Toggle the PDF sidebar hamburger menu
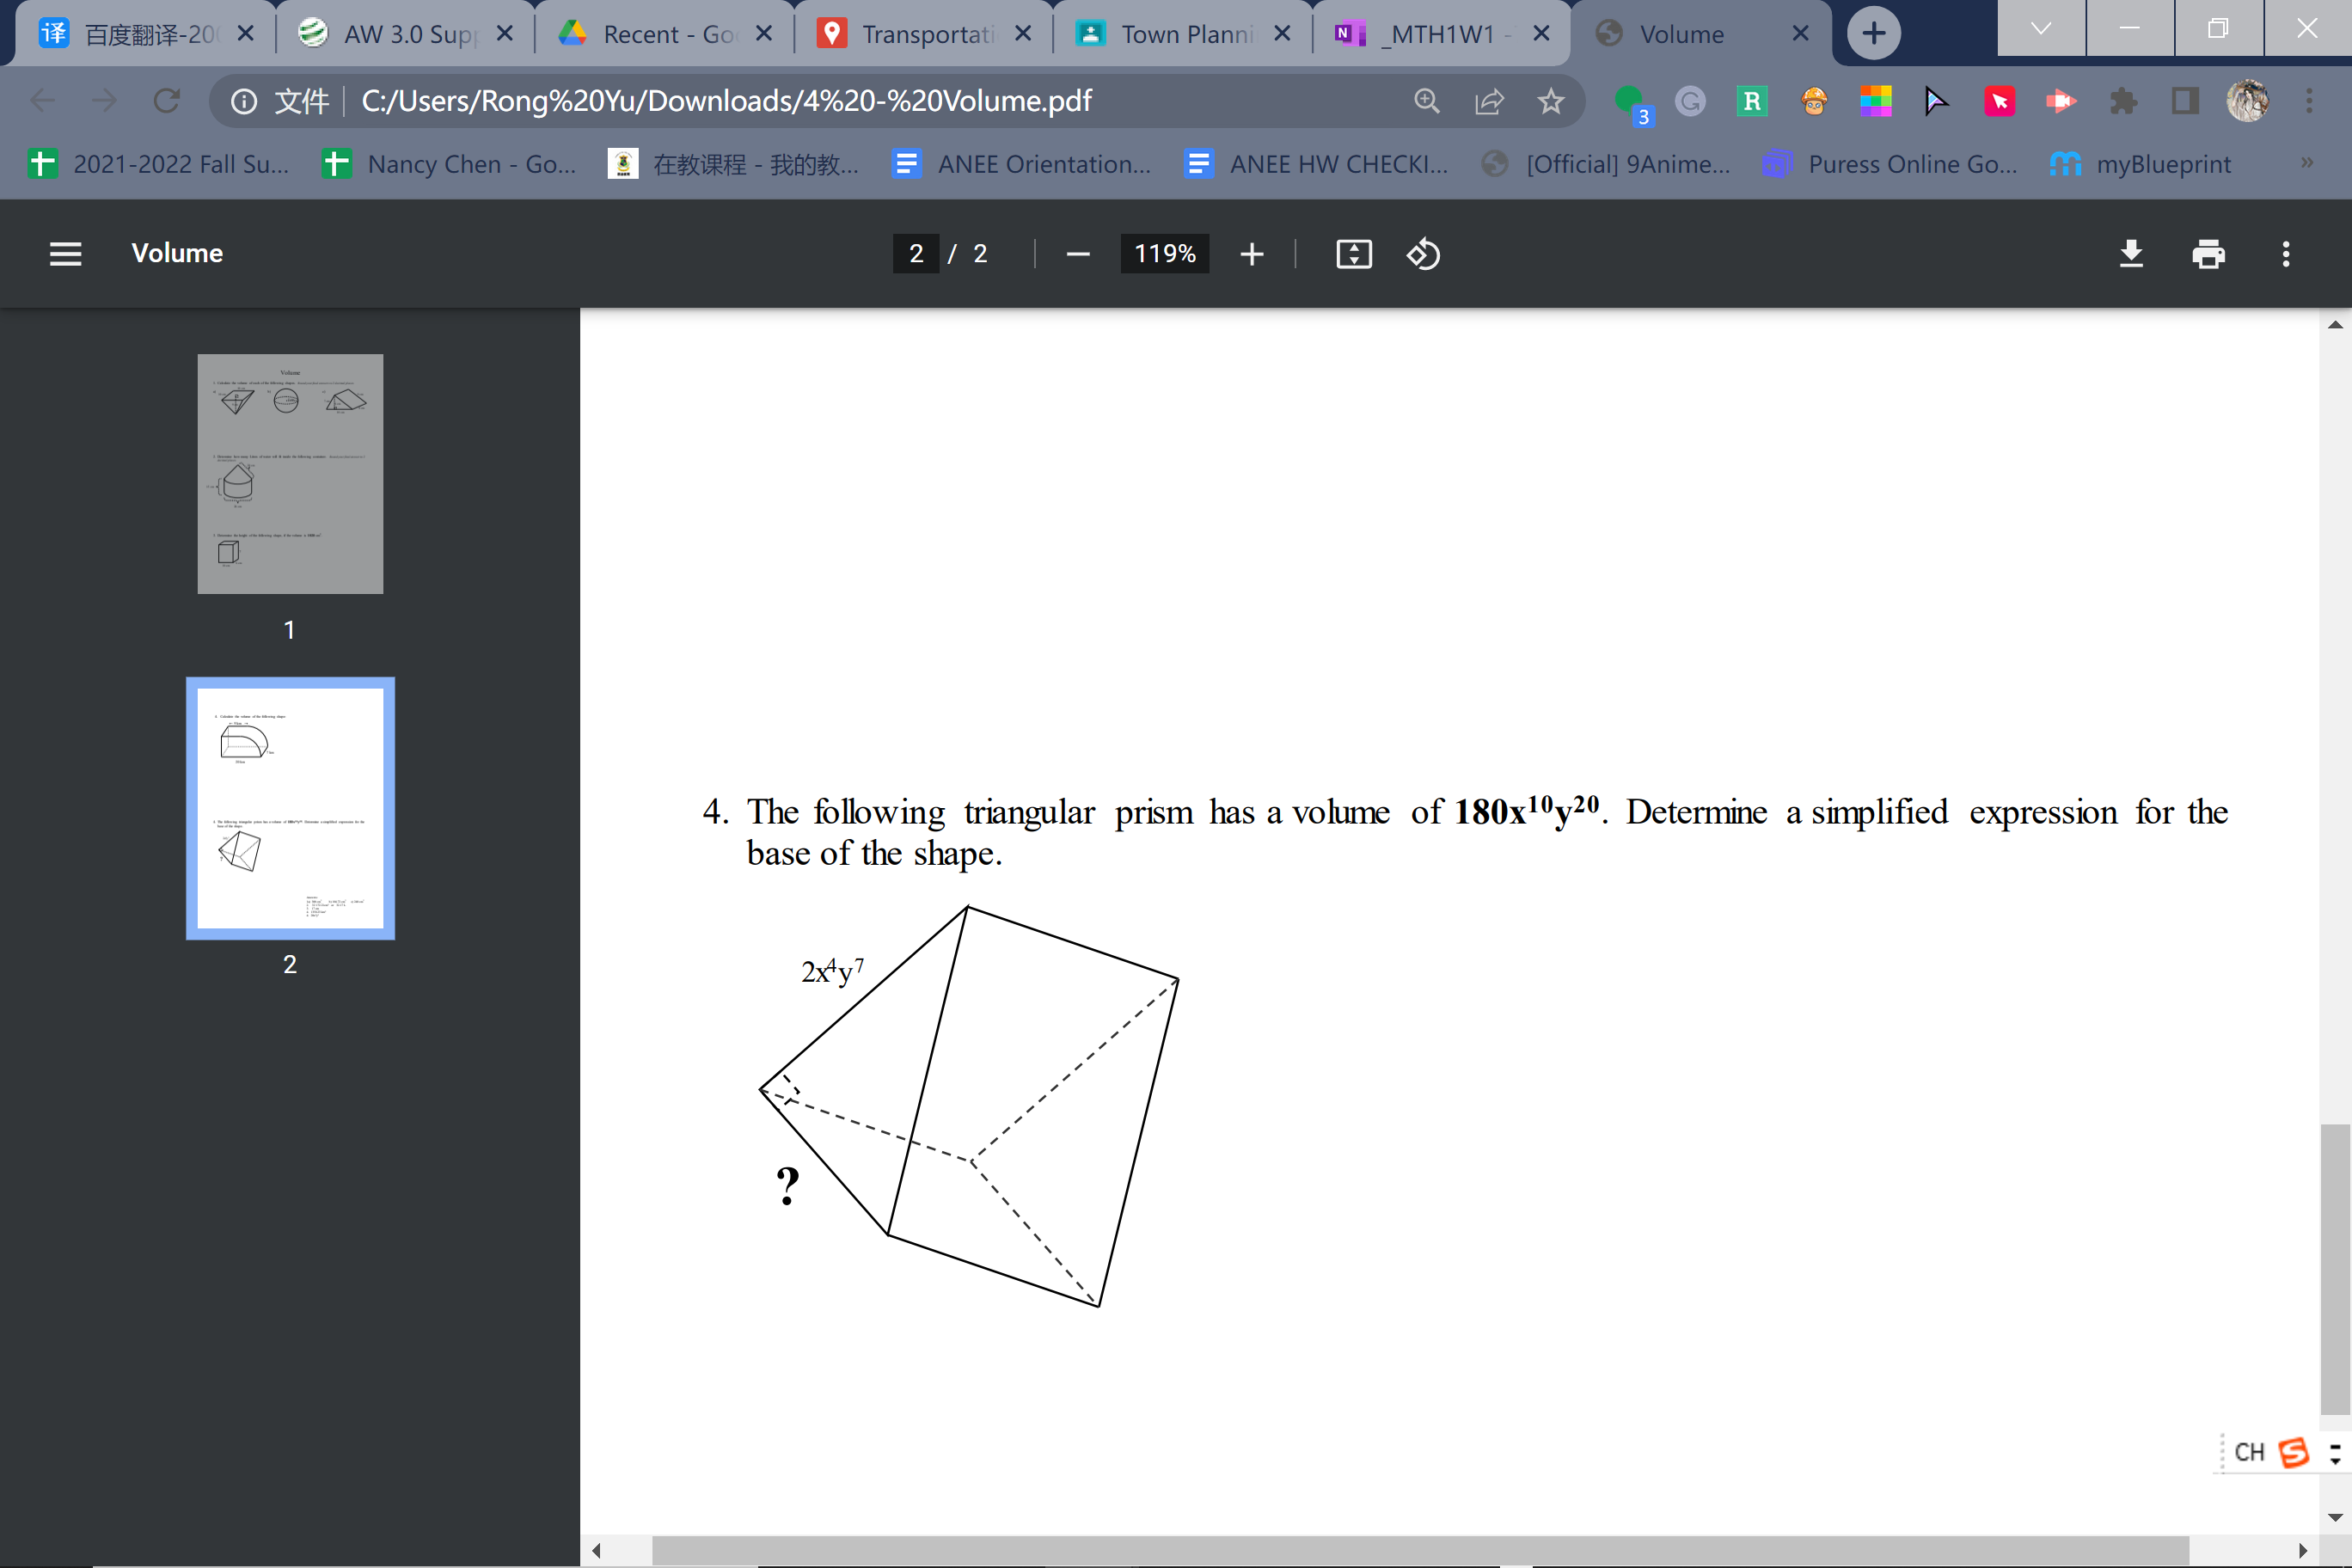This screenshot has height=1568, width=2352. [65, 254]
